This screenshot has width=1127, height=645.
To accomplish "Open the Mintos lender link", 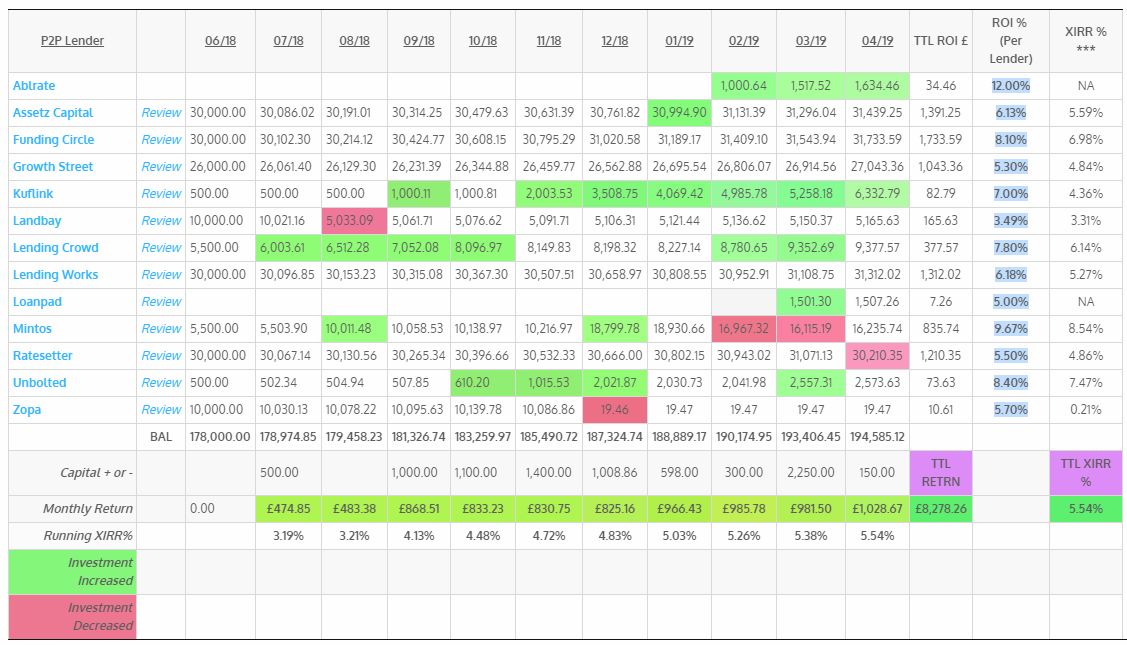I will coord(32,329).
